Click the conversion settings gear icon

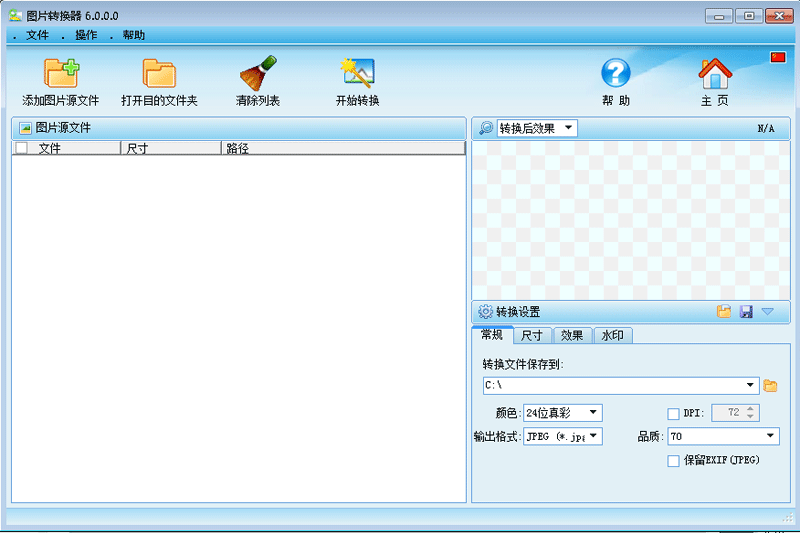click(x=485, y=311)
